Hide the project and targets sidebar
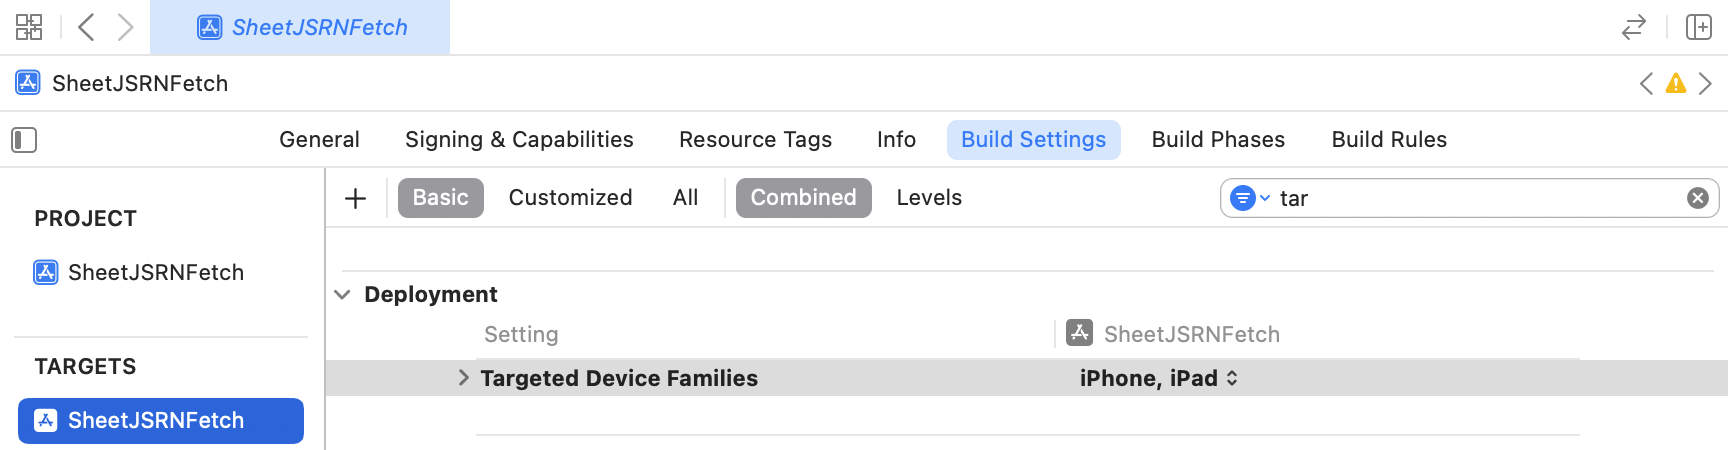The height and width of the screenshot is (450, 1728). coord(24,140)
